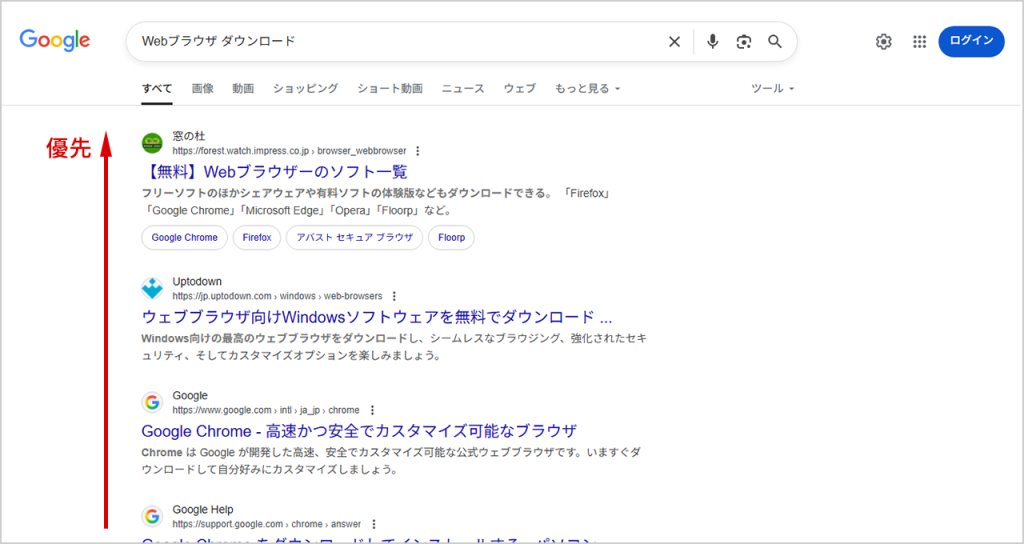
Task: Switch to 画像 tab
Action: [x=202, y=88]
